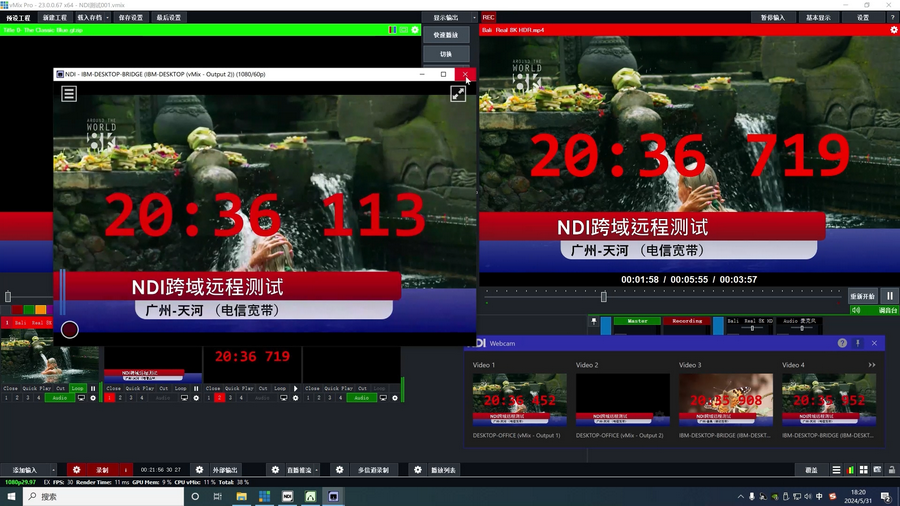Open recording settings gear beside 录制

[x=77, y=469]
